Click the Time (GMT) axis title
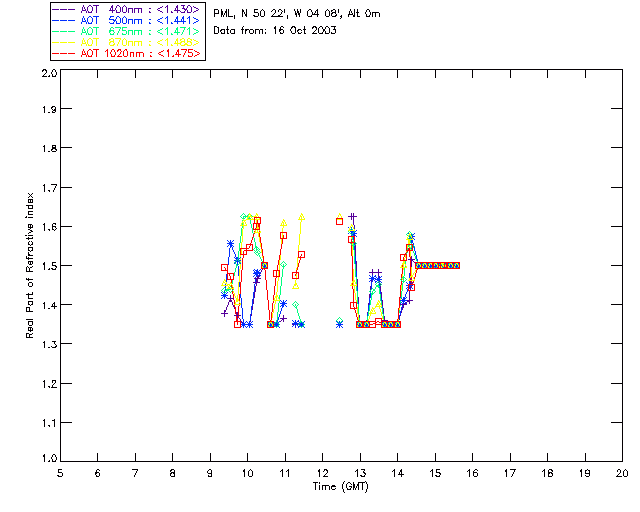 click(x=340, y=487)
